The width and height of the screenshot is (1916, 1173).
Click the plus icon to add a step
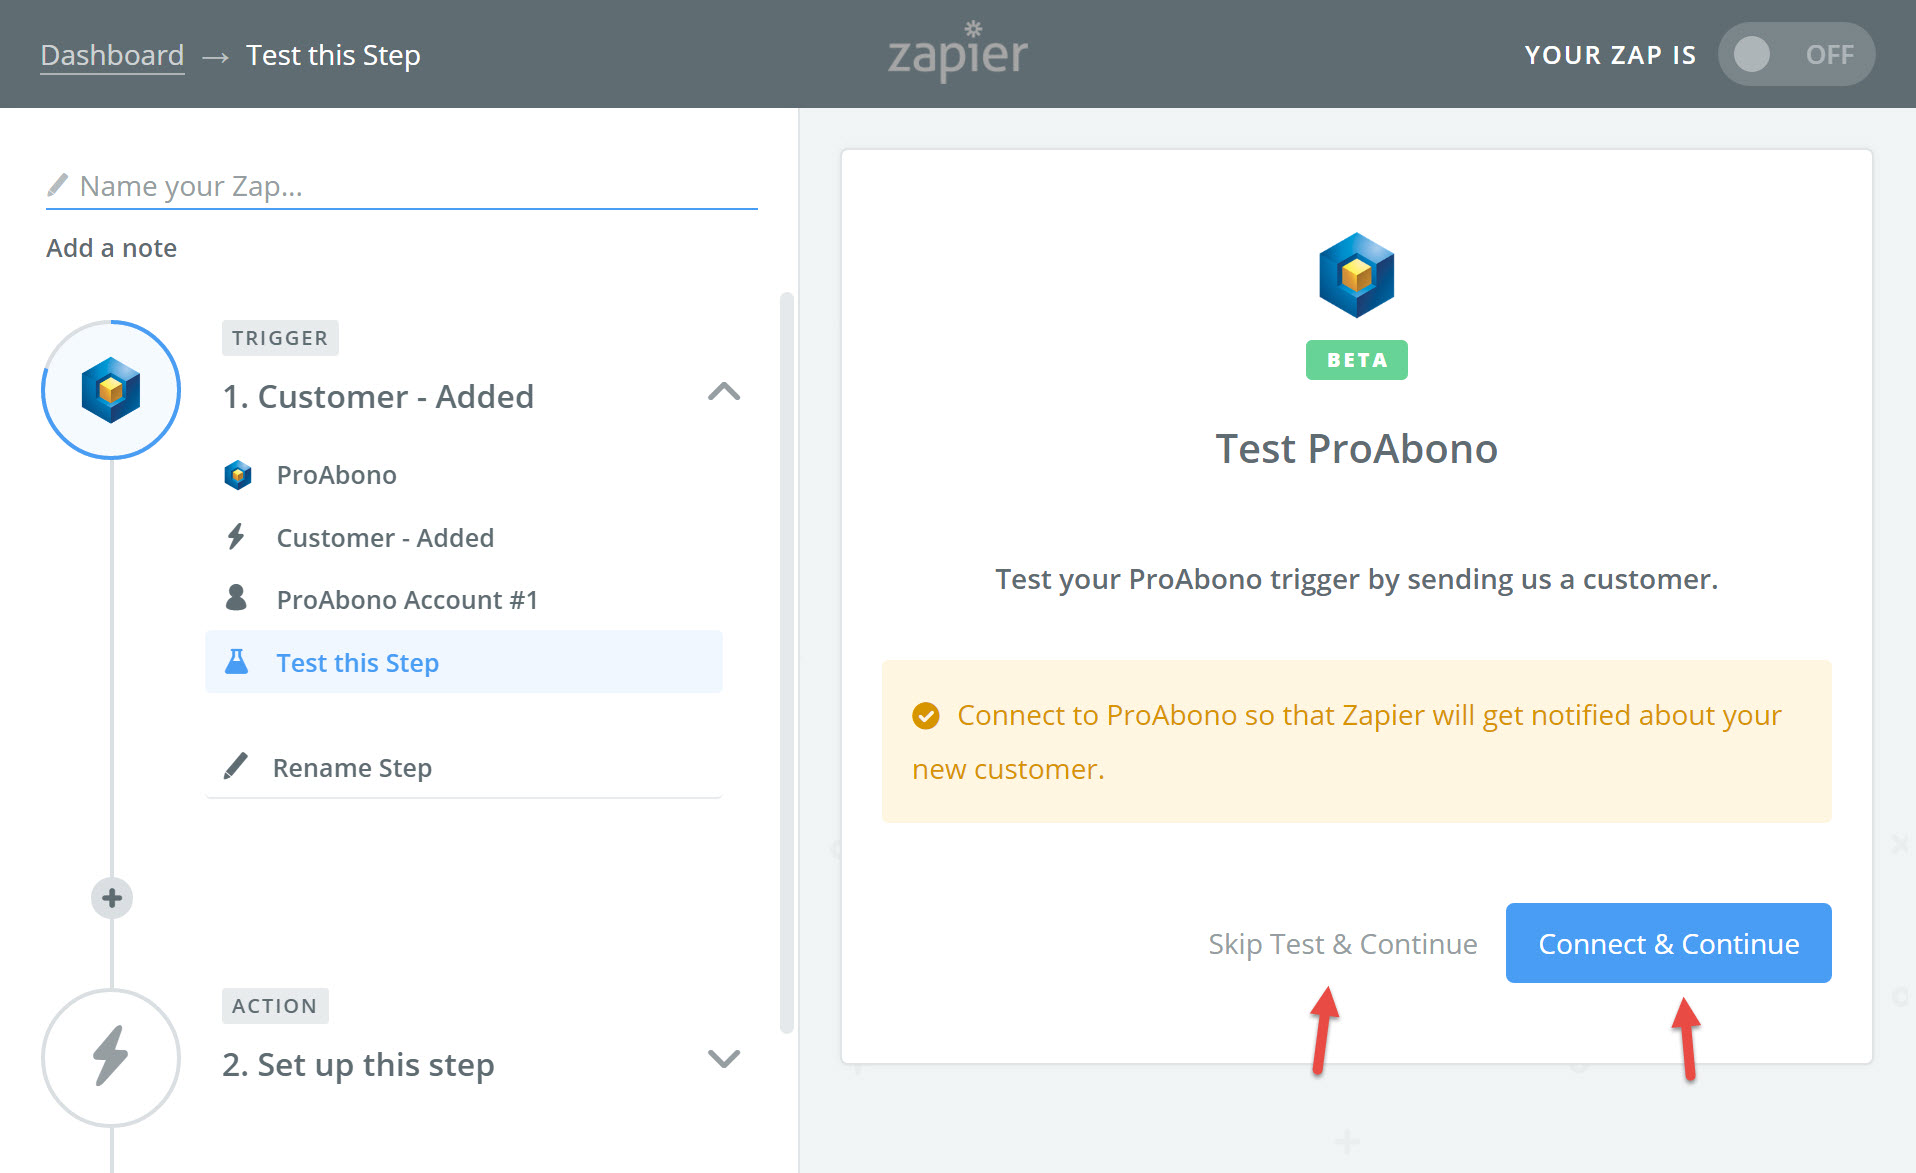point(112,898)
